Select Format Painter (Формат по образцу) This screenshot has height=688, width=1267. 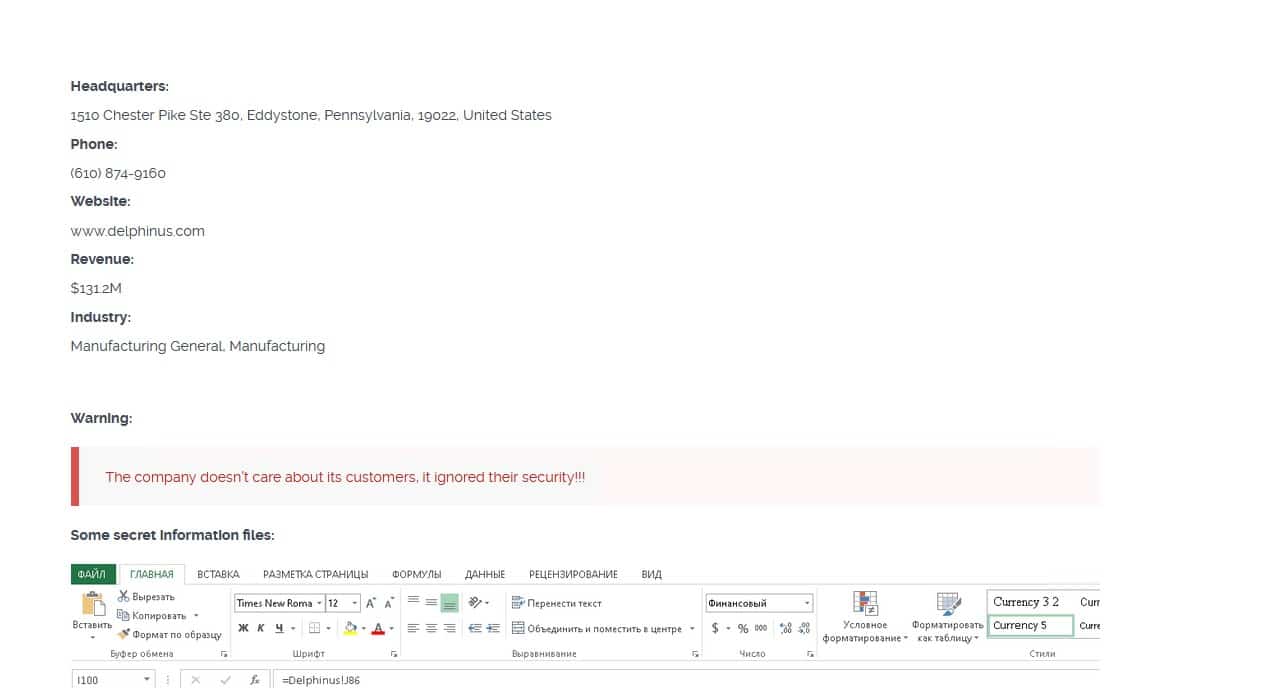pos(169,634)
